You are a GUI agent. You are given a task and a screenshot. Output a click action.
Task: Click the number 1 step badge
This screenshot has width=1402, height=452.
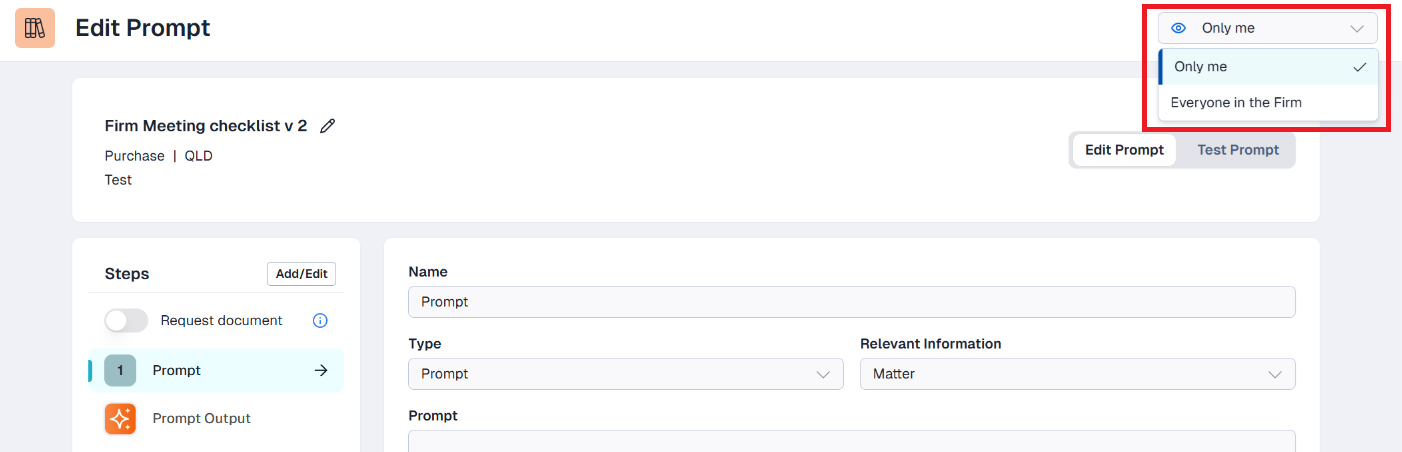point(120,370)
